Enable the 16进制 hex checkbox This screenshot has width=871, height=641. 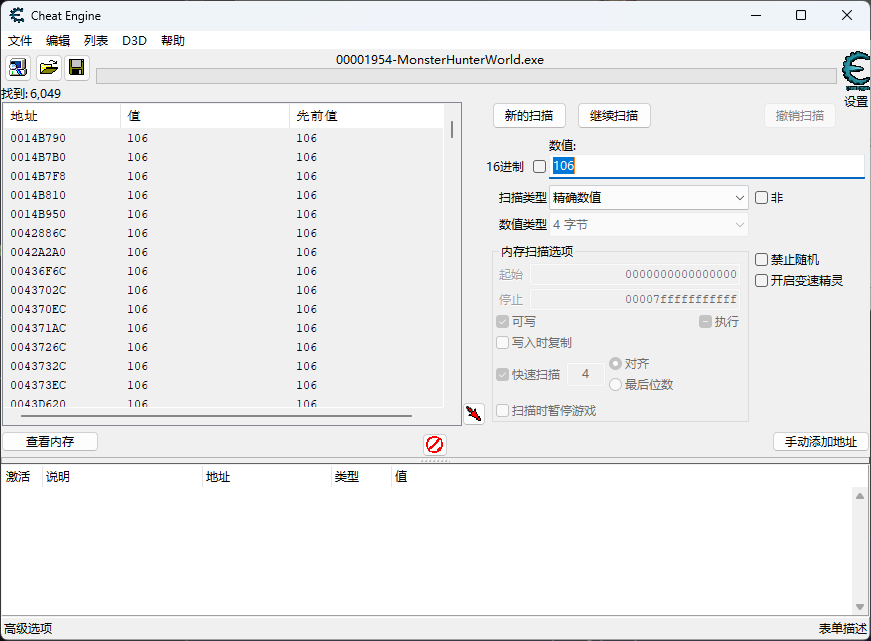click(540, 167)
